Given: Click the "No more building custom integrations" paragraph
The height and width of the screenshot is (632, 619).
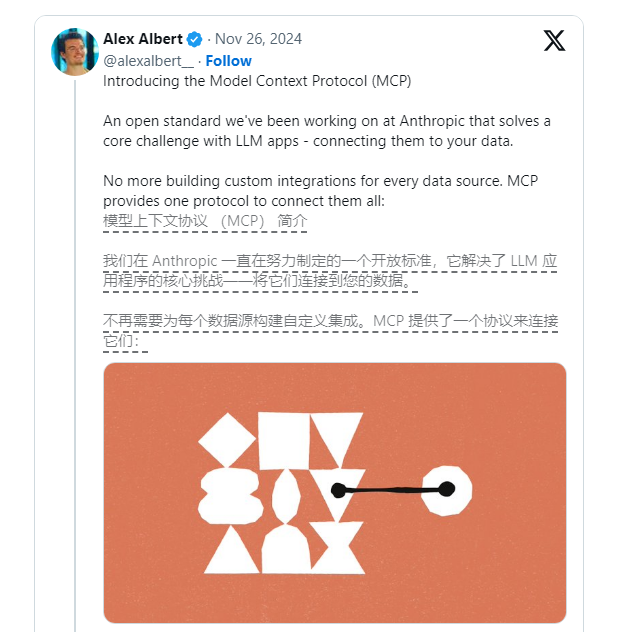Looking at the screenshot, I should coord(321,190).
